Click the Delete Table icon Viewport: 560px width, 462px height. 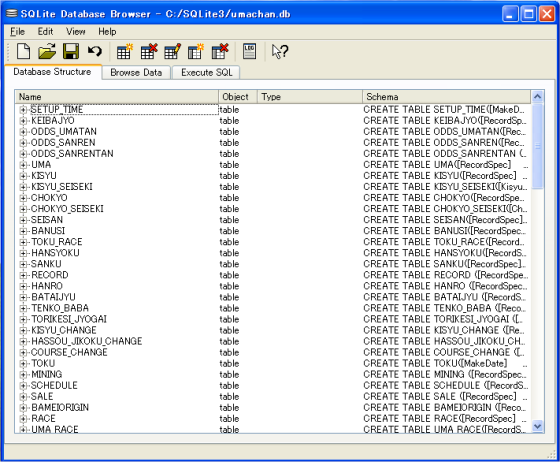pos(149,51)
